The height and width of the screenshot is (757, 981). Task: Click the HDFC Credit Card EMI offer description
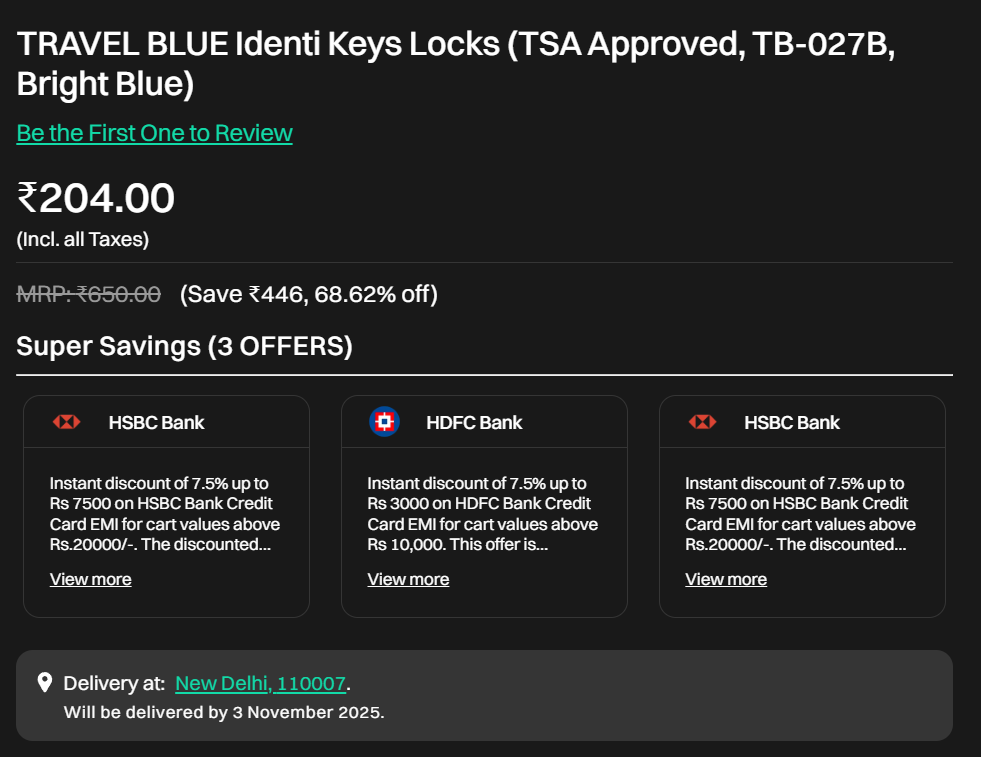click(x=482, y=514)
